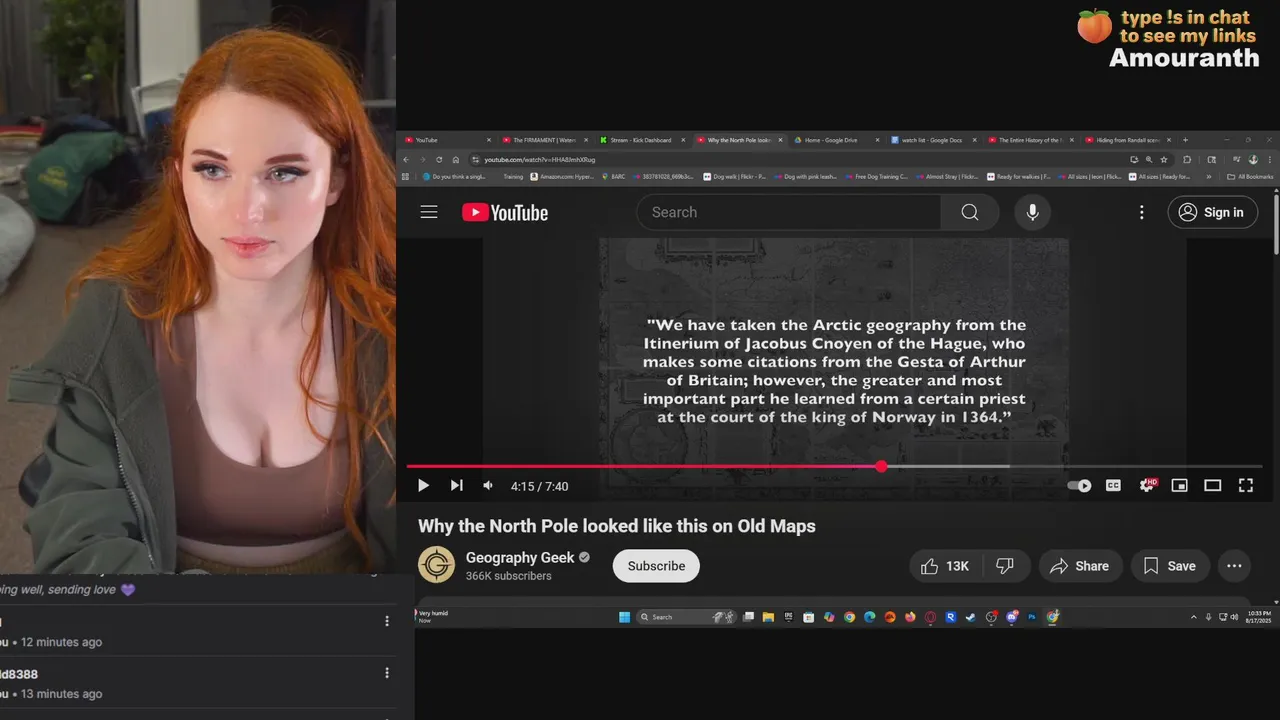Viewport: 1280px width, 720px height.
Task: Click the browser home button
Action: pos(456,160)
